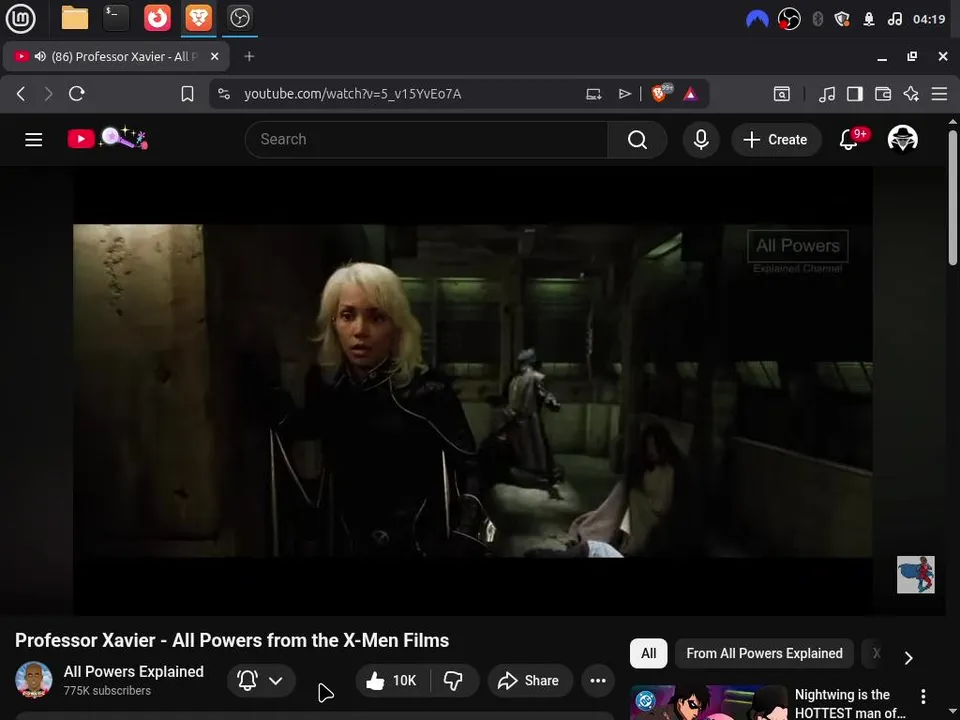The image size is (960, 720).
Task: Open All Powers Explained channel avatar
Action: [x=33, y=680]
